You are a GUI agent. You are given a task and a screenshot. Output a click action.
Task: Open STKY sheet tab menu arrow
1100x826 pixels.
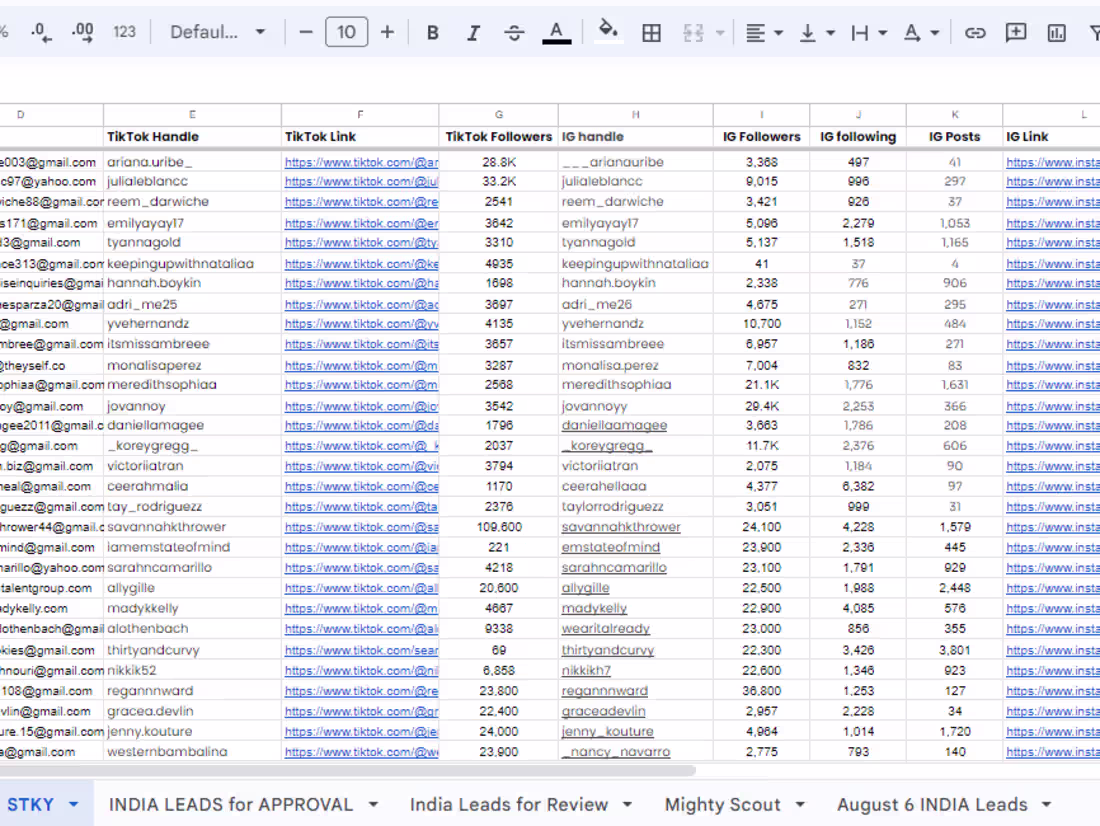coord(74,804)
